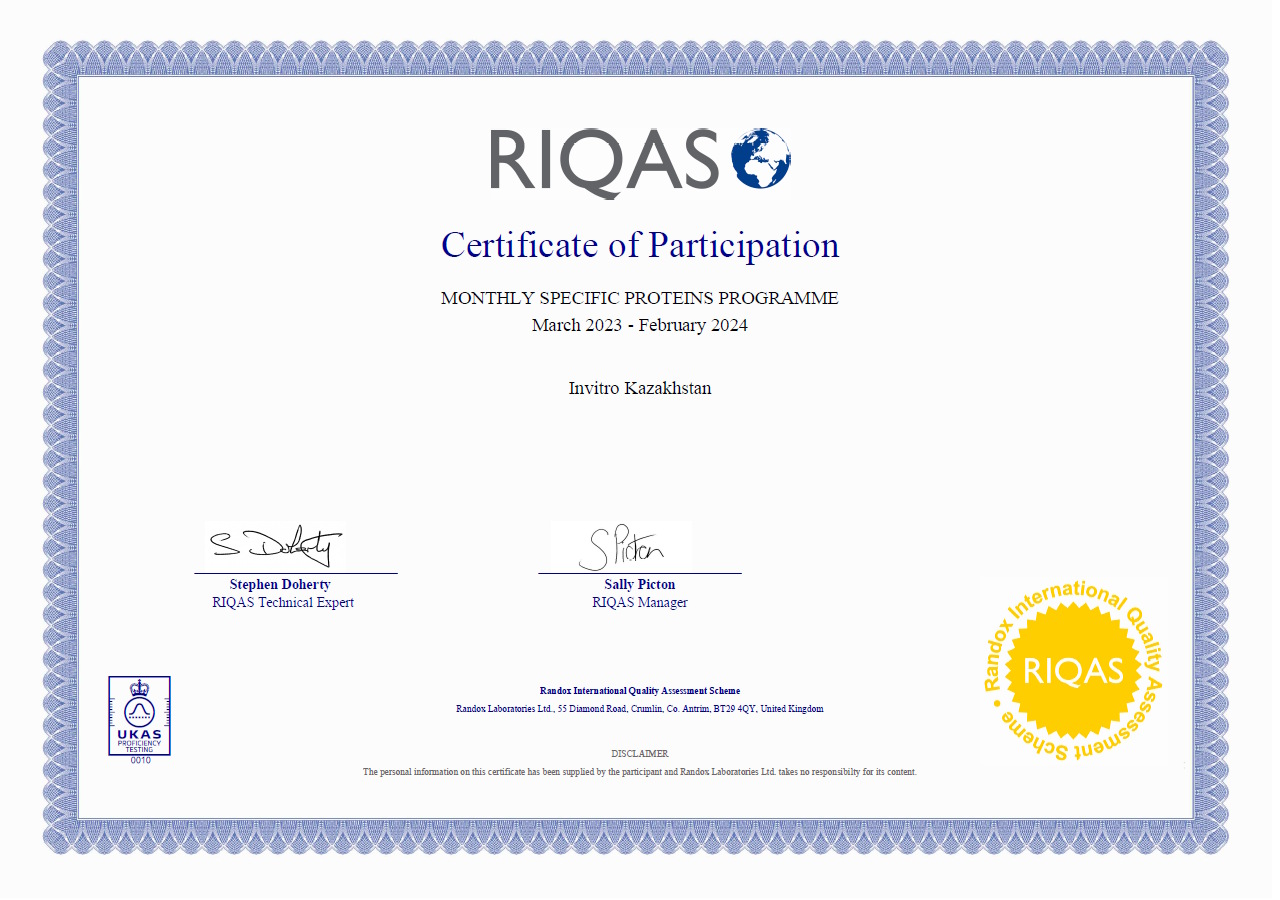1280x900 pixels.
Task: Click the grey RIQAS logo lettering at top
Action: [604, 160]
